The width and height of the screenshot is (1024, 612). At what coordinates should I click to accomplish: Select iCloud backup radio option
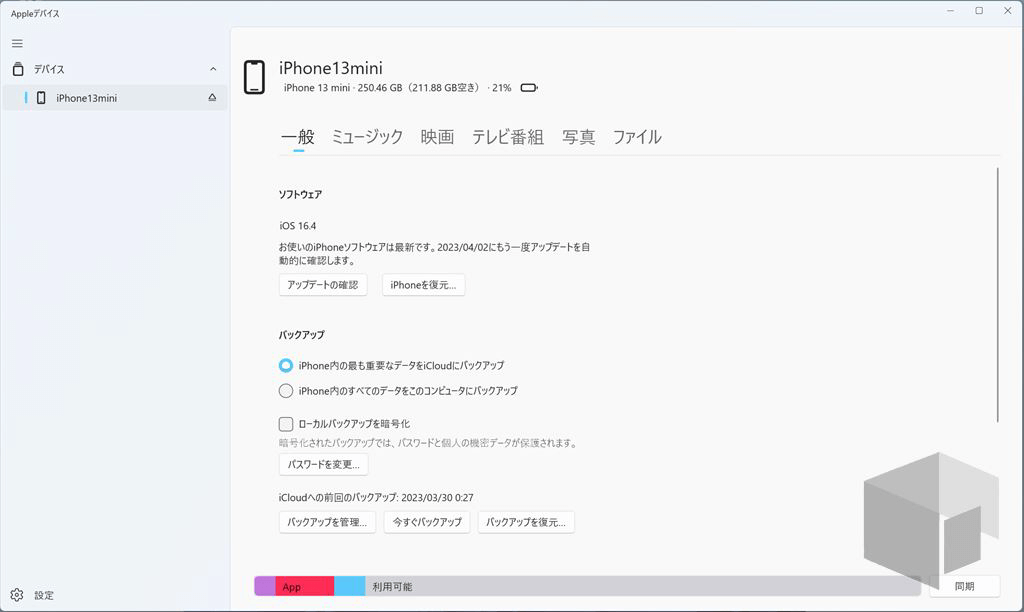click(286, 366)
